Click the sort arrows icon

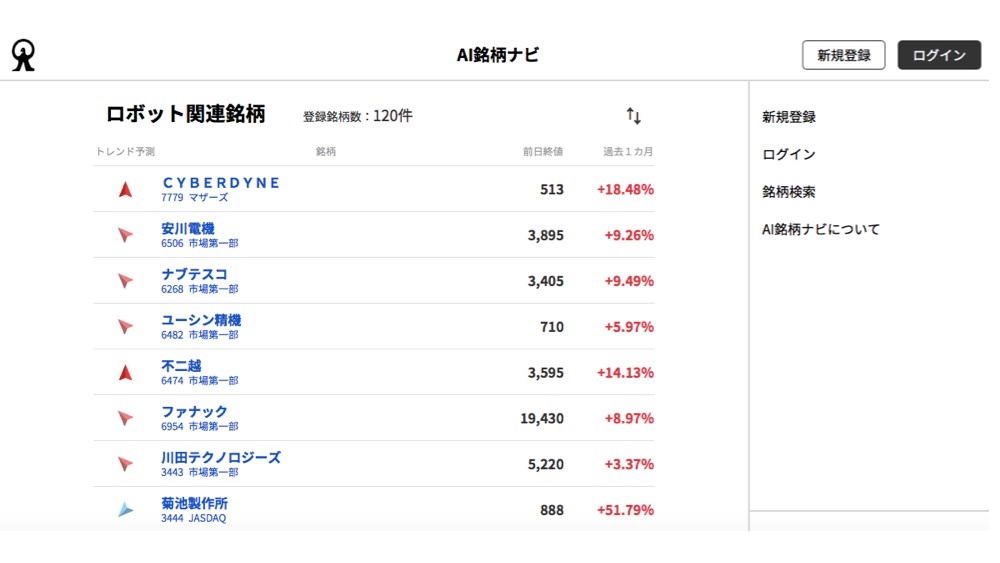633,116
